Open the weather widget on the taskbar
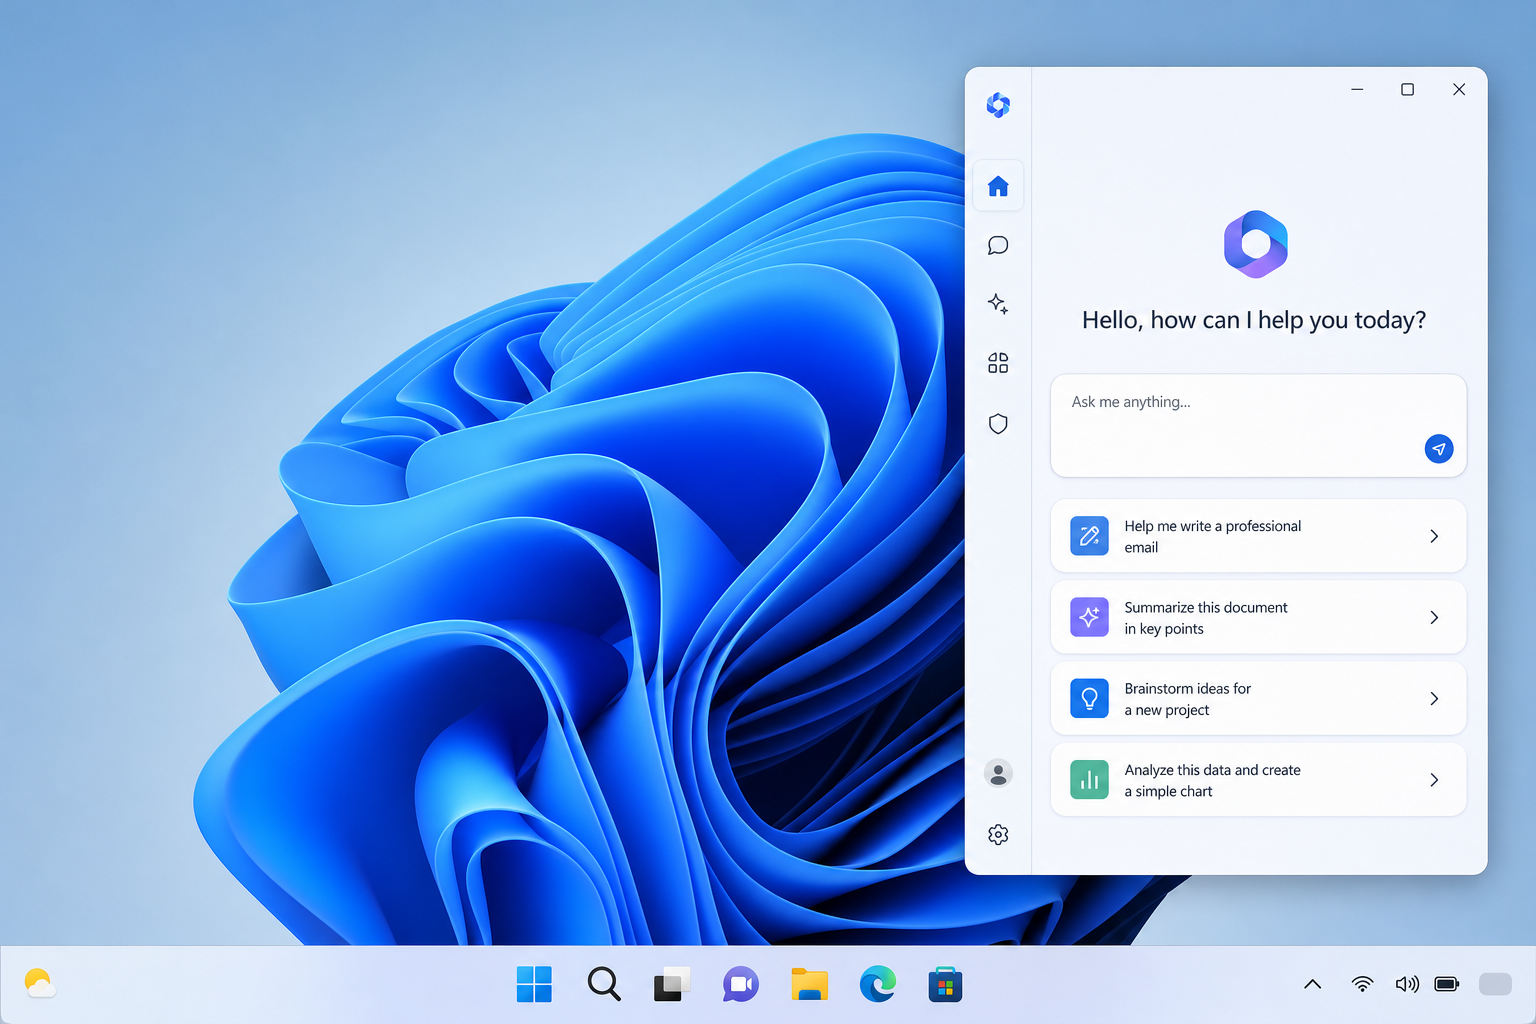This screenshot has width=1536, height=1024. [39, 983]
